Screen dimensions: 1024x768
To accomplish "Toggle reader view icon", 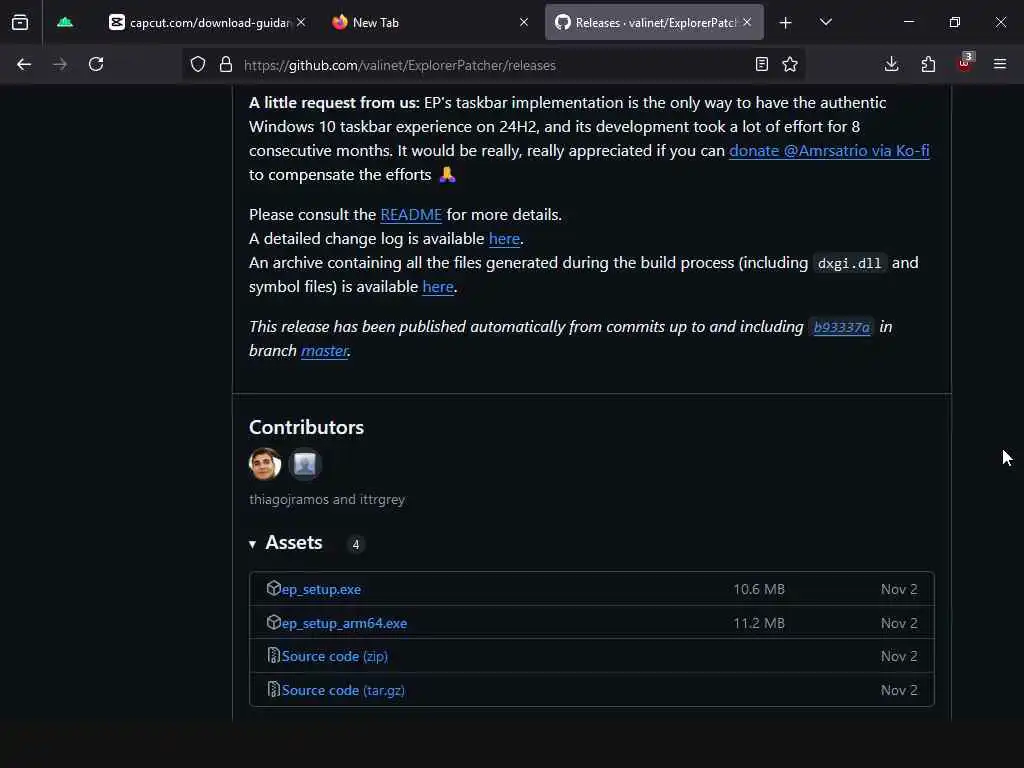I will (761, 64).
